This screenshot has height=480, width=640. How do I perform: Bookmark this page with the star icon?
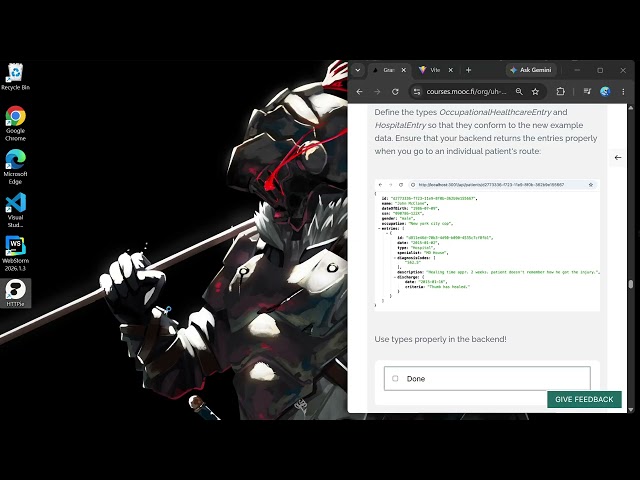tap(536, 92)
